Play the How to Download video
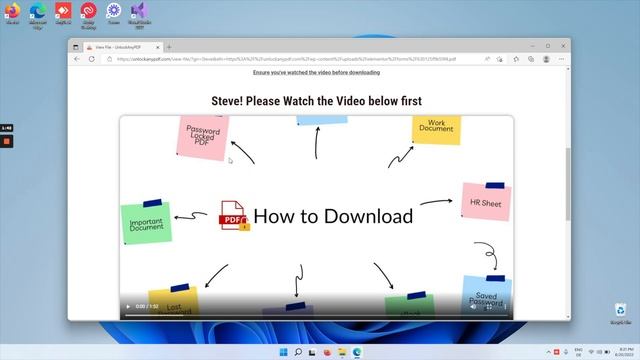The image size is (640, 360). click(x=128, y=306)
